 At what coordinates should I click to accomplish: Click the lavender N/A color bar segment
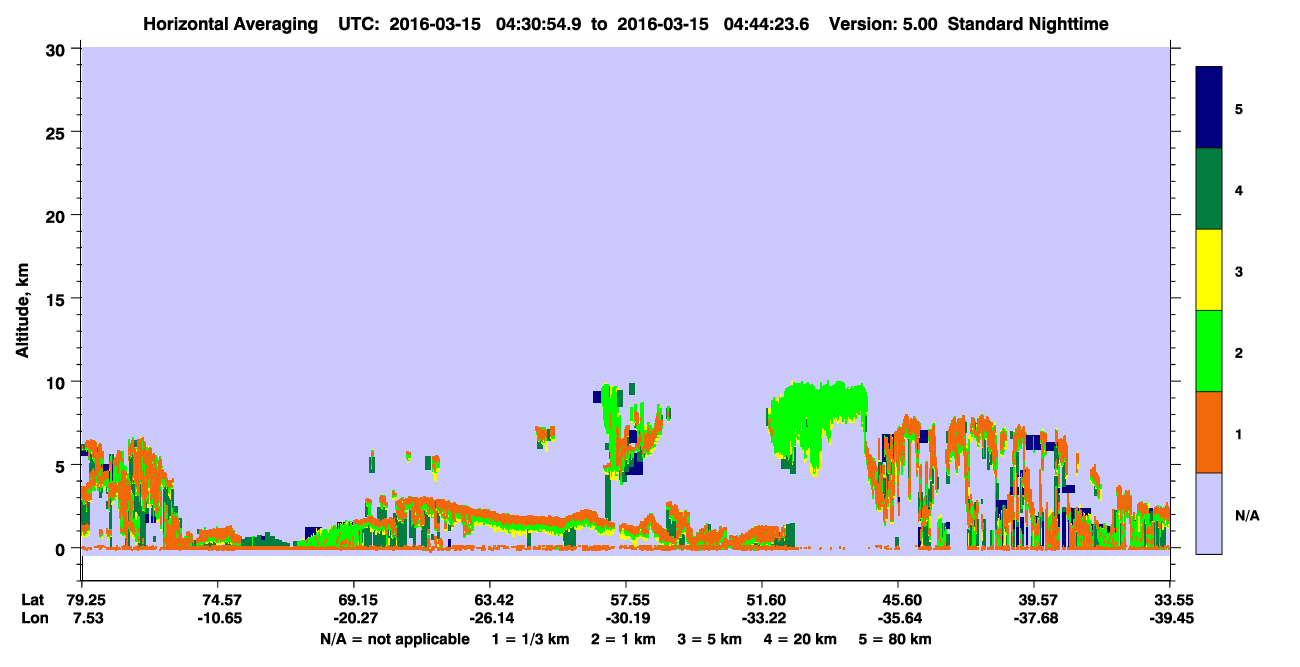point(1209,513)
